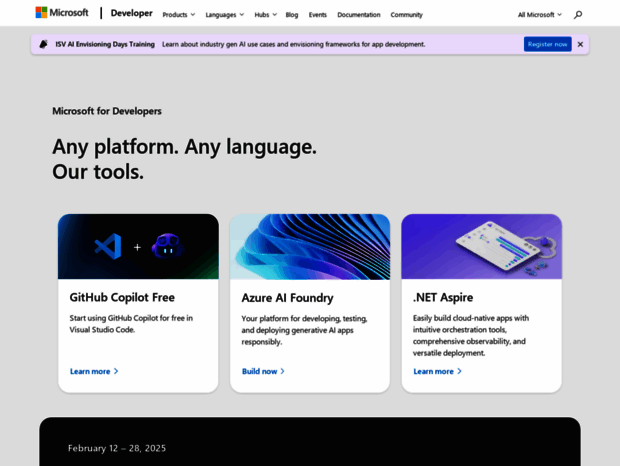620x466 pixels.
Task: Click the banner megaphone icon
Action: 43,44
